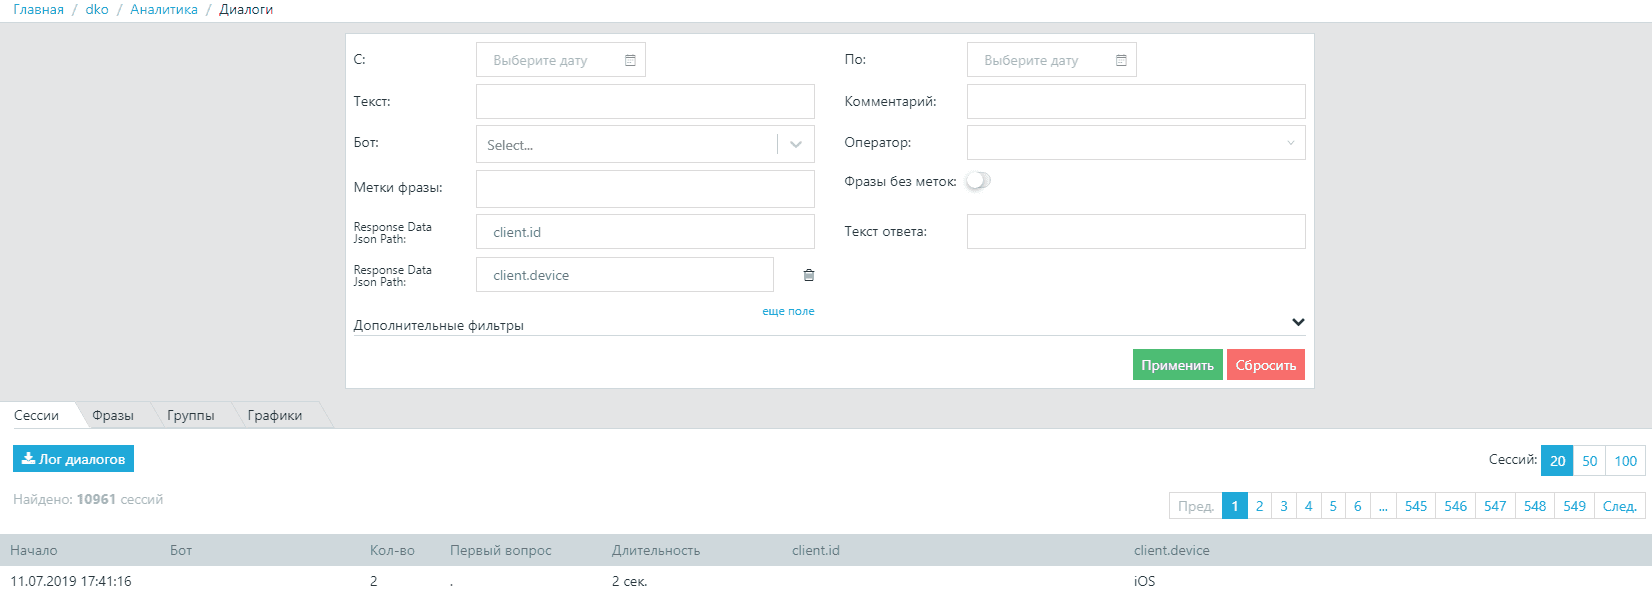The image size is (1652, 595).
Task: Click the 'еще поле' link
Action: 788,312
